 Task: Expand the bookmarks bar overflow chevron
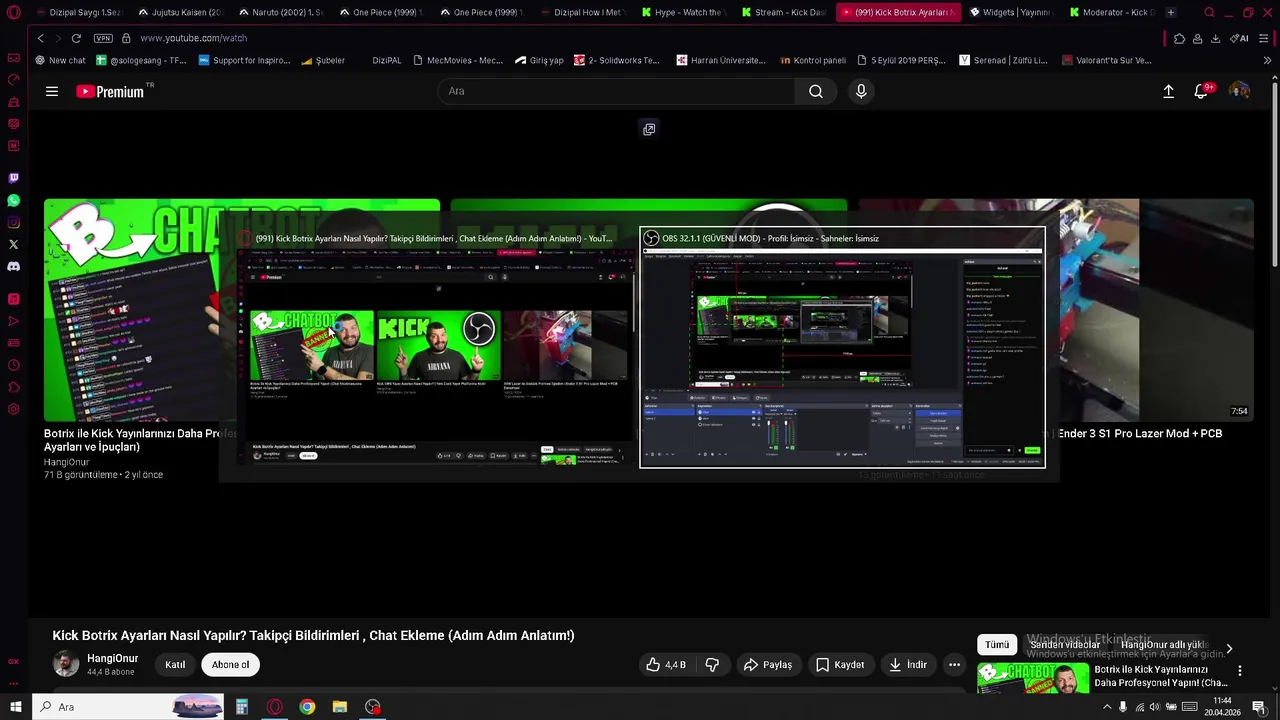click(x=1267, y=60)
